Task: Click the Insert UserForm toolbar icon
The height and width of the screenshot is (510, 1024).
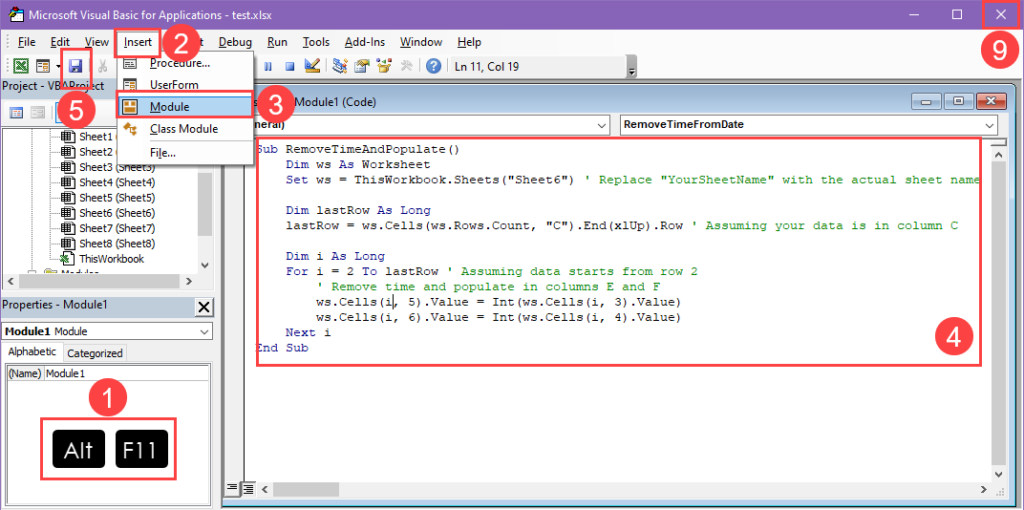Action: (x=42, y=66)
